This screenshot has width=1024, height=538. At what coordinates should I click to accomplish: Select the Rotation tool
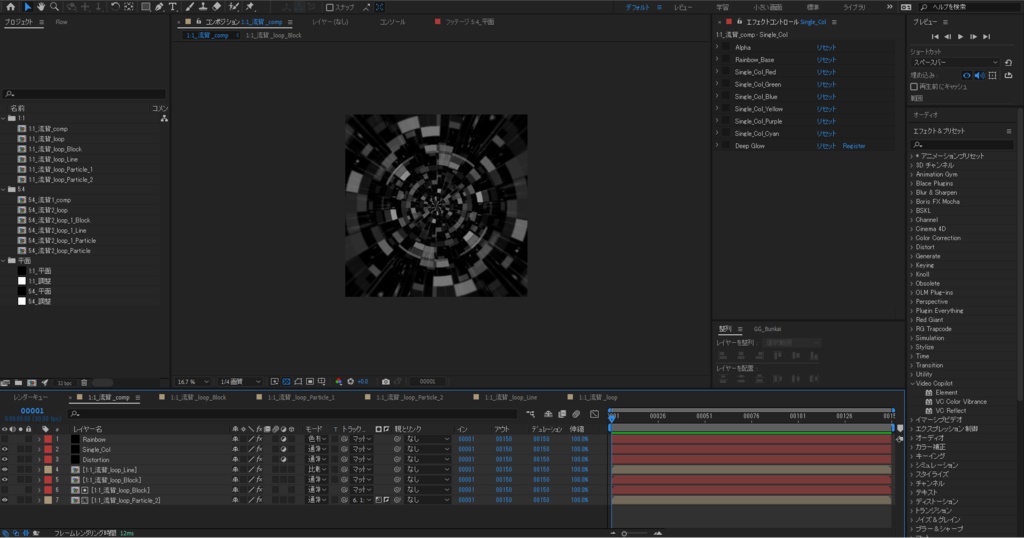(x=114, y=7)
